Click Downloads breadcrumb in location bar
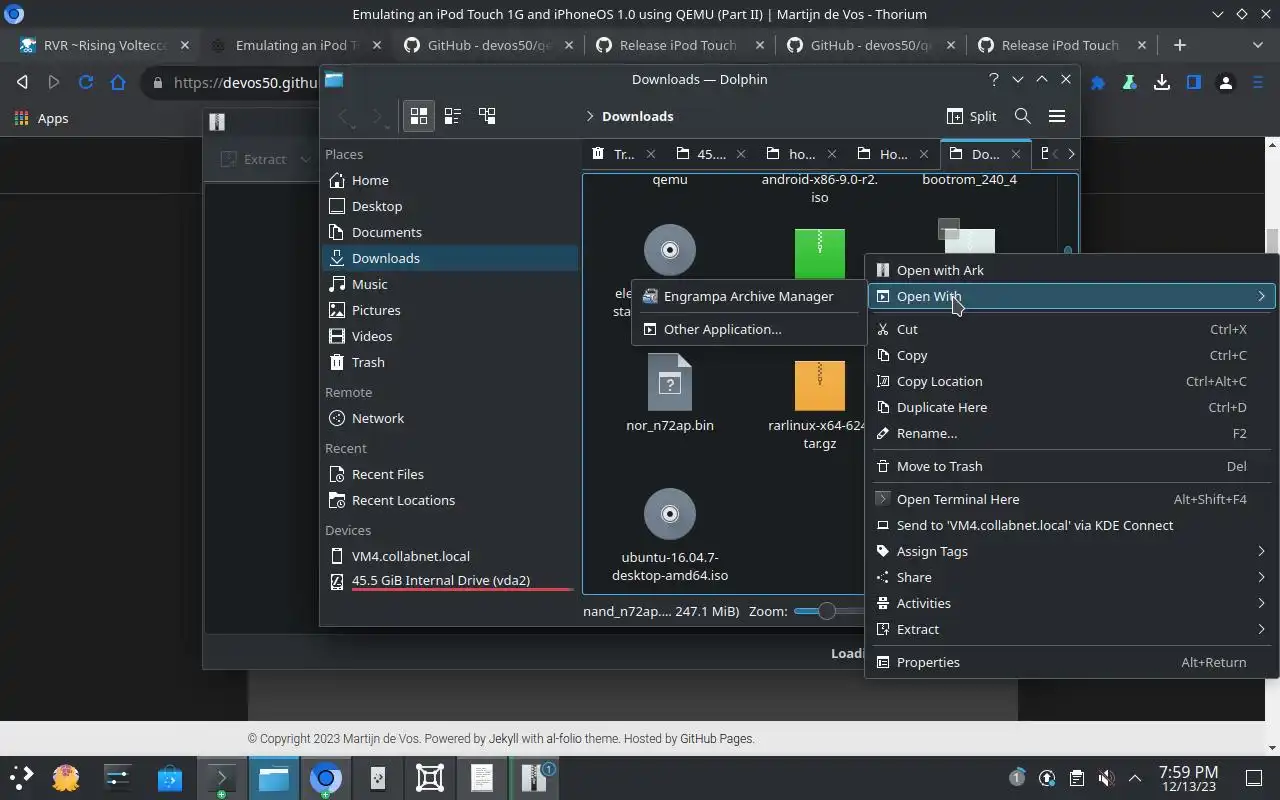The height and width of the screenshot is (800, 1280). [638, 116]
